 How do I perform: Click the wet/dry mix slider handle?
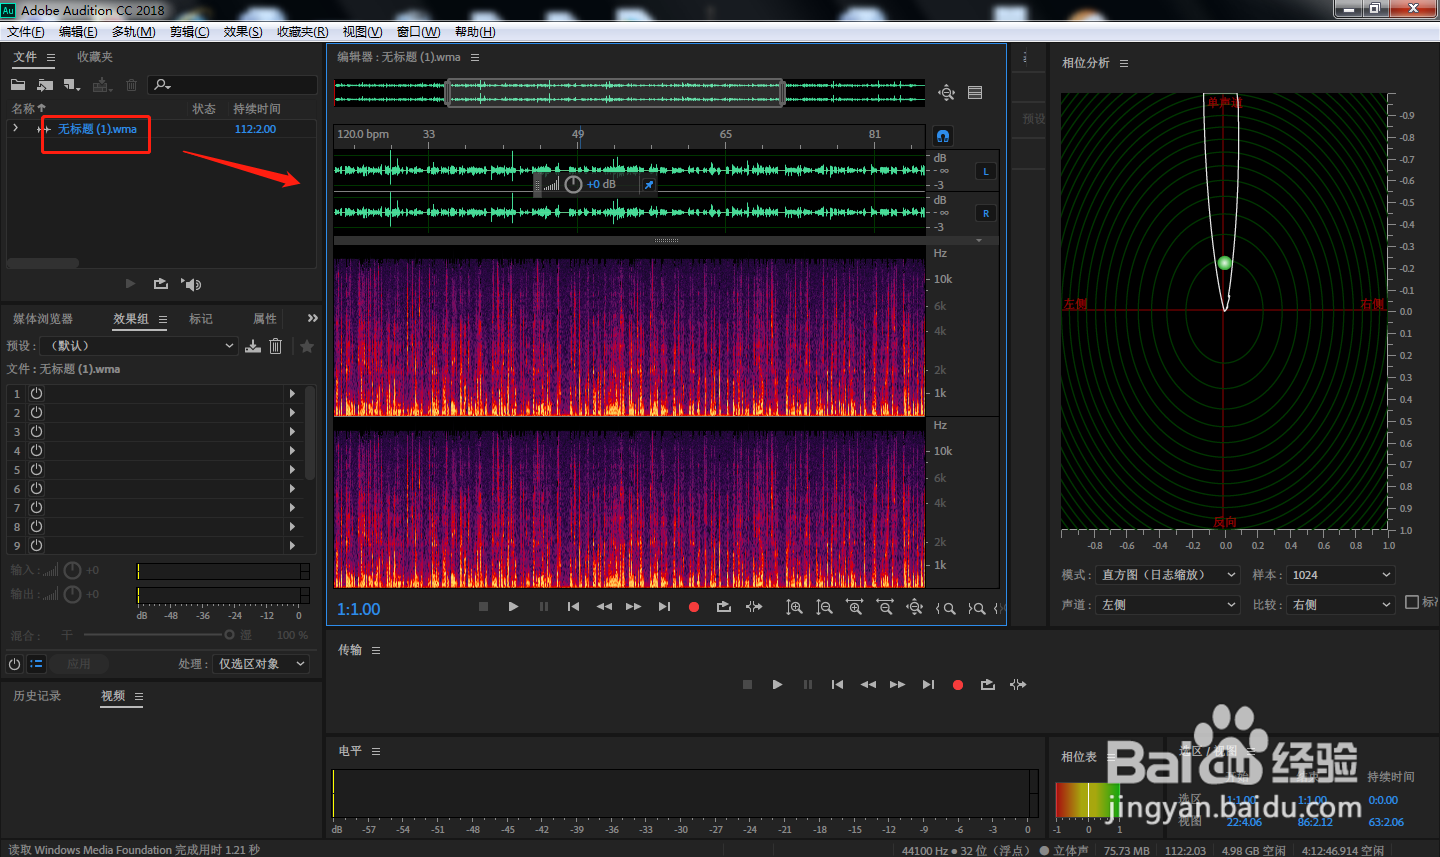[x=229, y=635]
